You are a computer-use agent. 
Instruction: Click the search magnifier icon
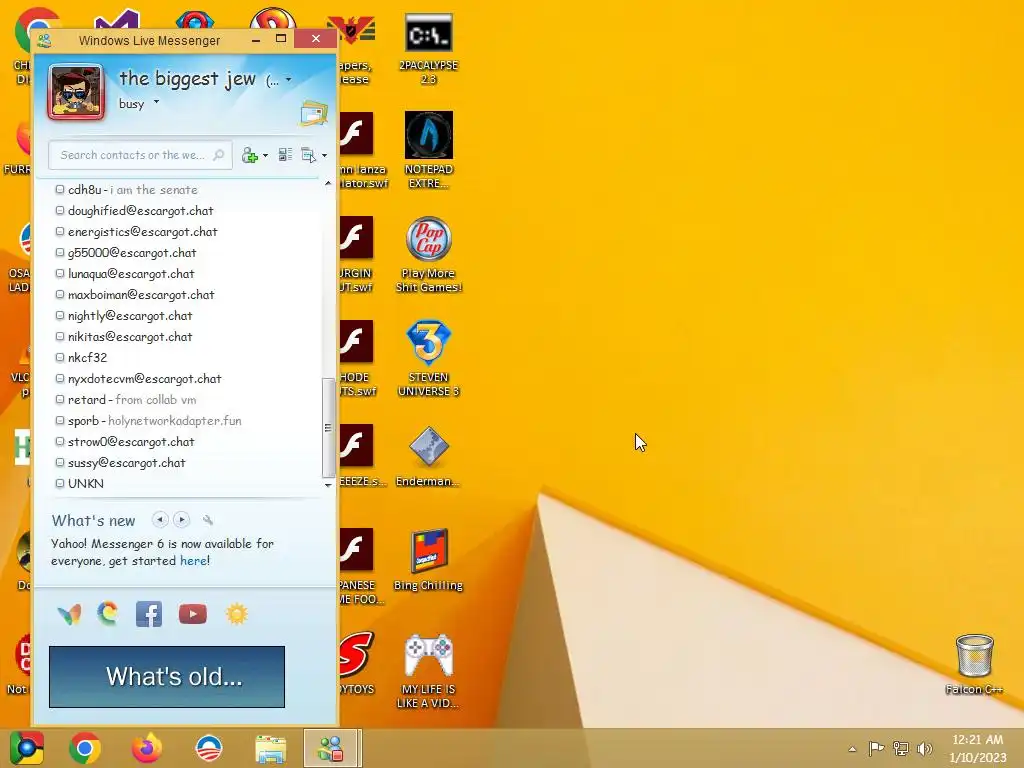click(x=219, y=155)
